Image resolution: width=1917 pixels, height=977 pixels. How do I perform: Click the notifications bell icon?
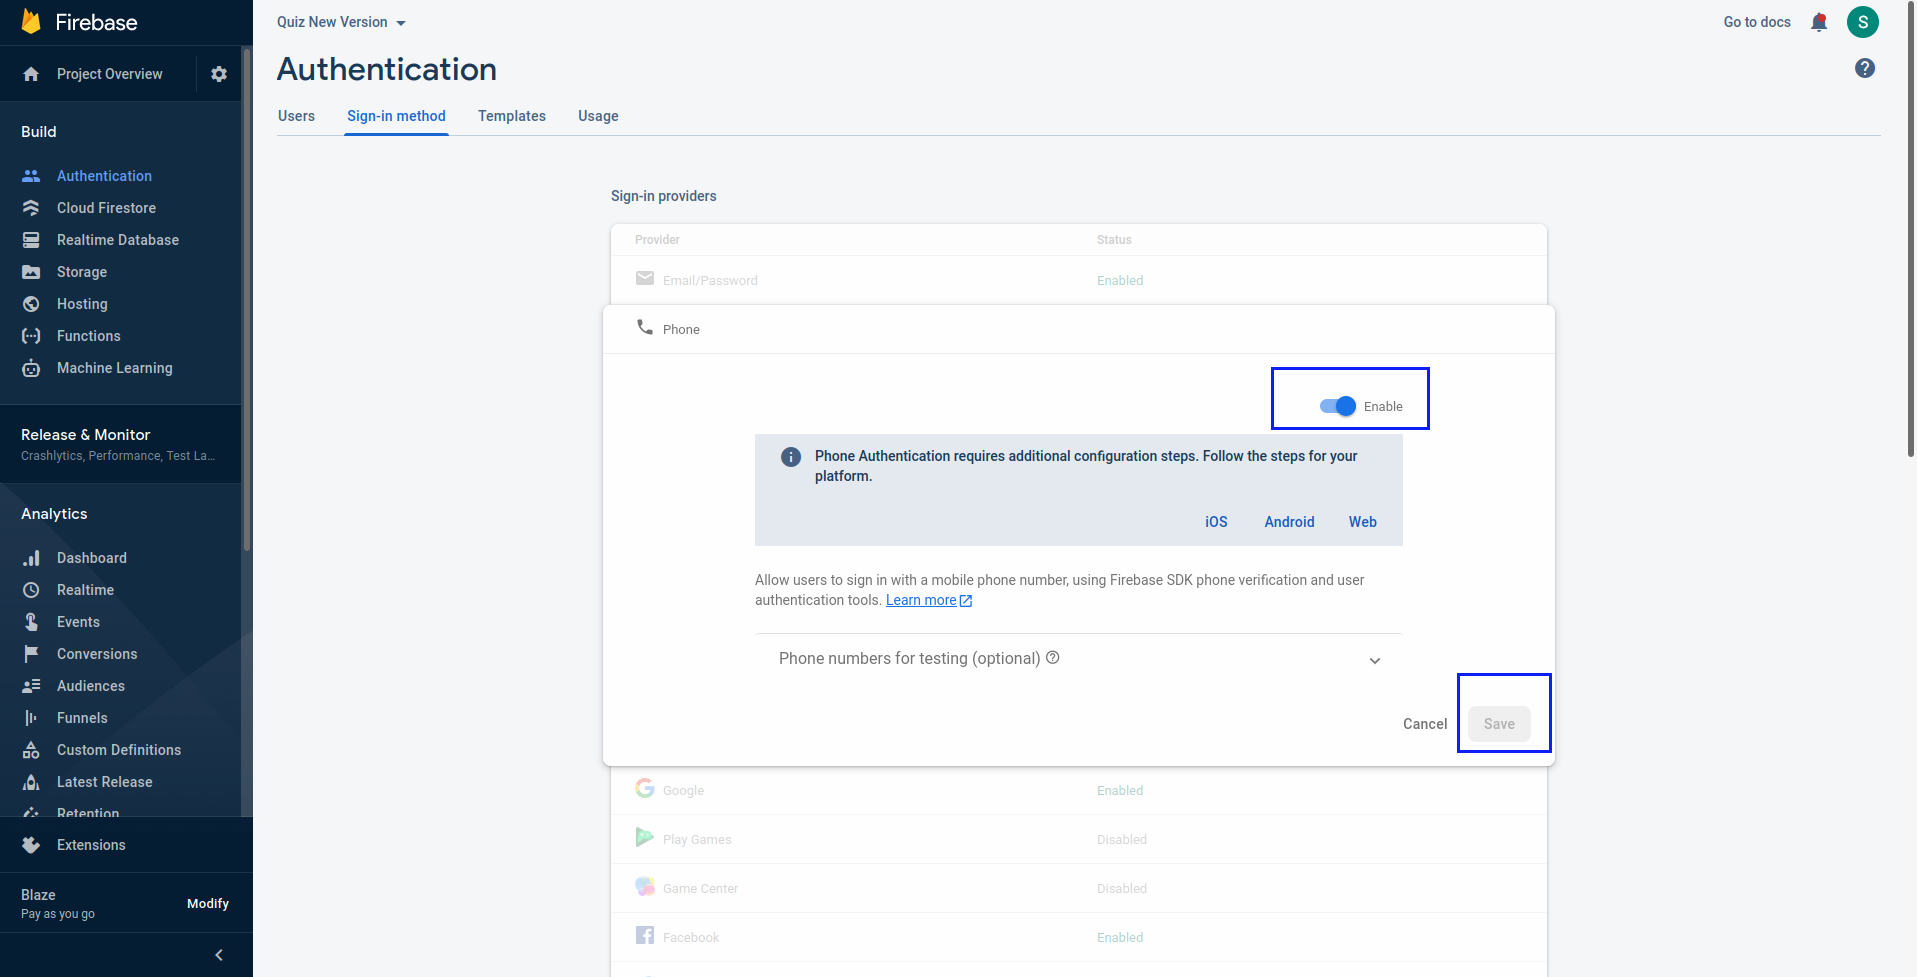coord(1819,22)
